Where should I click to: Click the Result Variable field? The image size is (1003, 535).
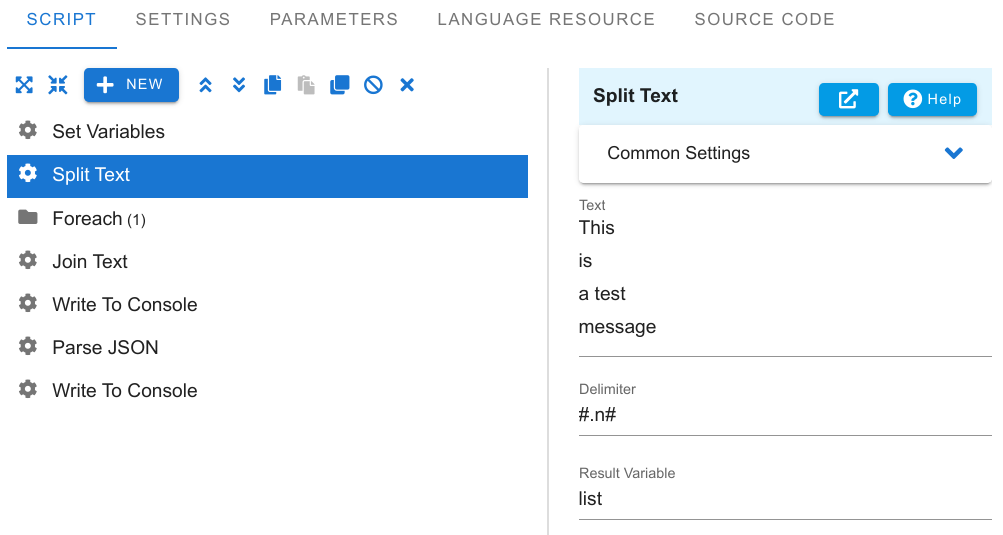pos(785,499)
